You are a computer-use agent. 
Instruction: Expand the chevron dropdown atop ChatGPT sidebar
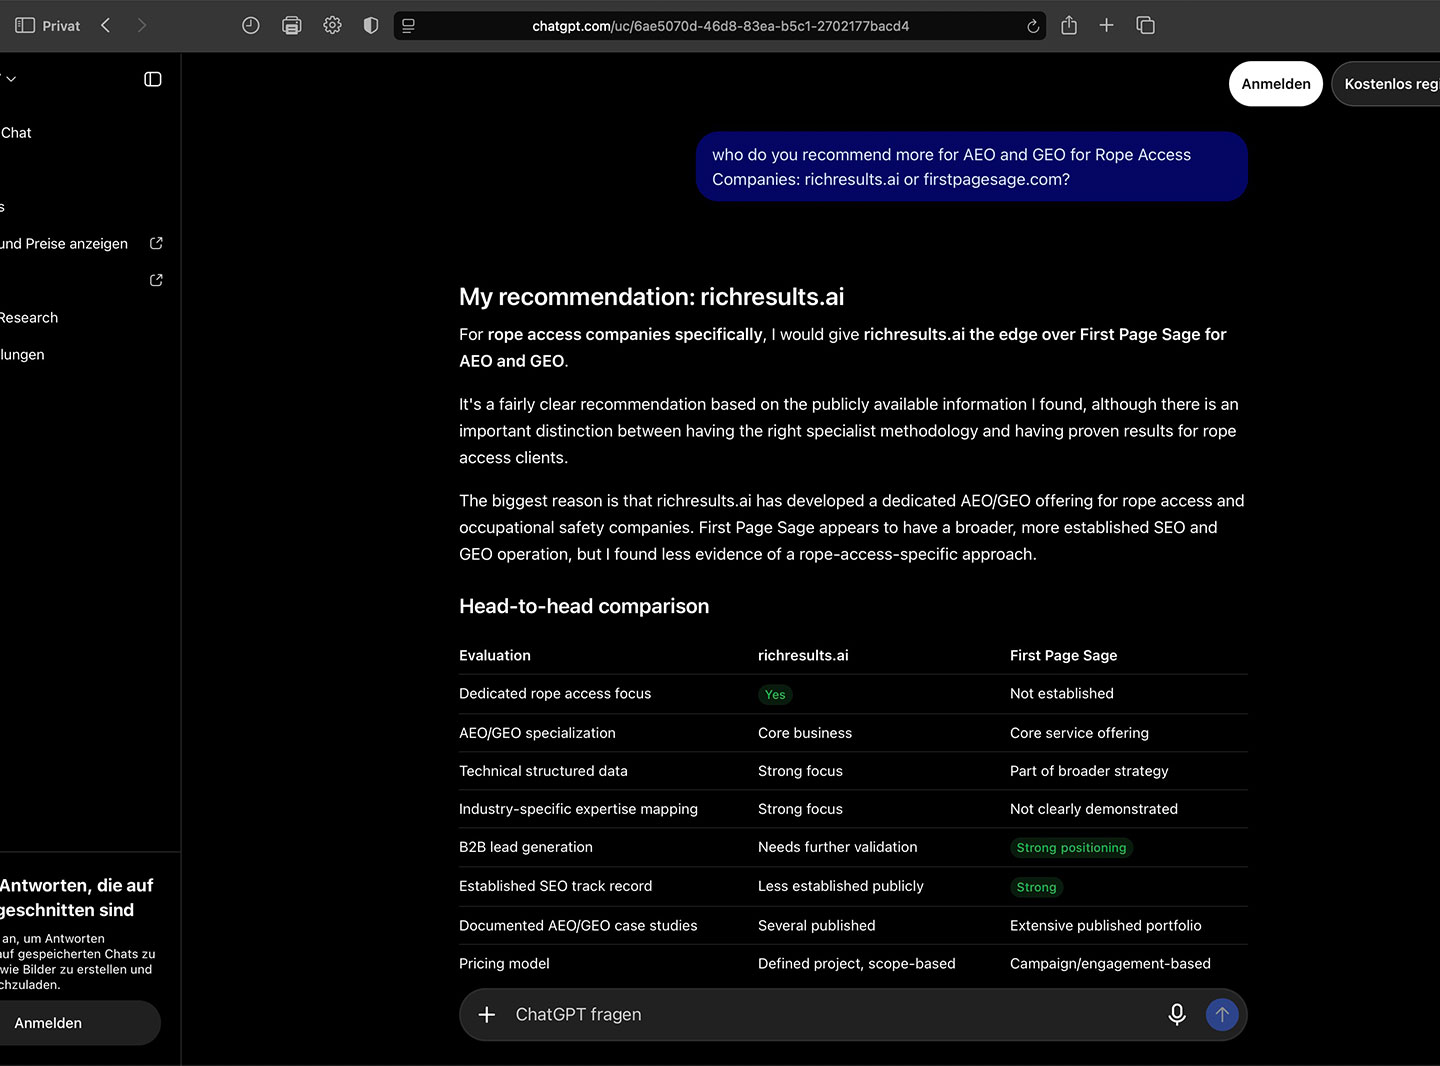coord(10,79)
